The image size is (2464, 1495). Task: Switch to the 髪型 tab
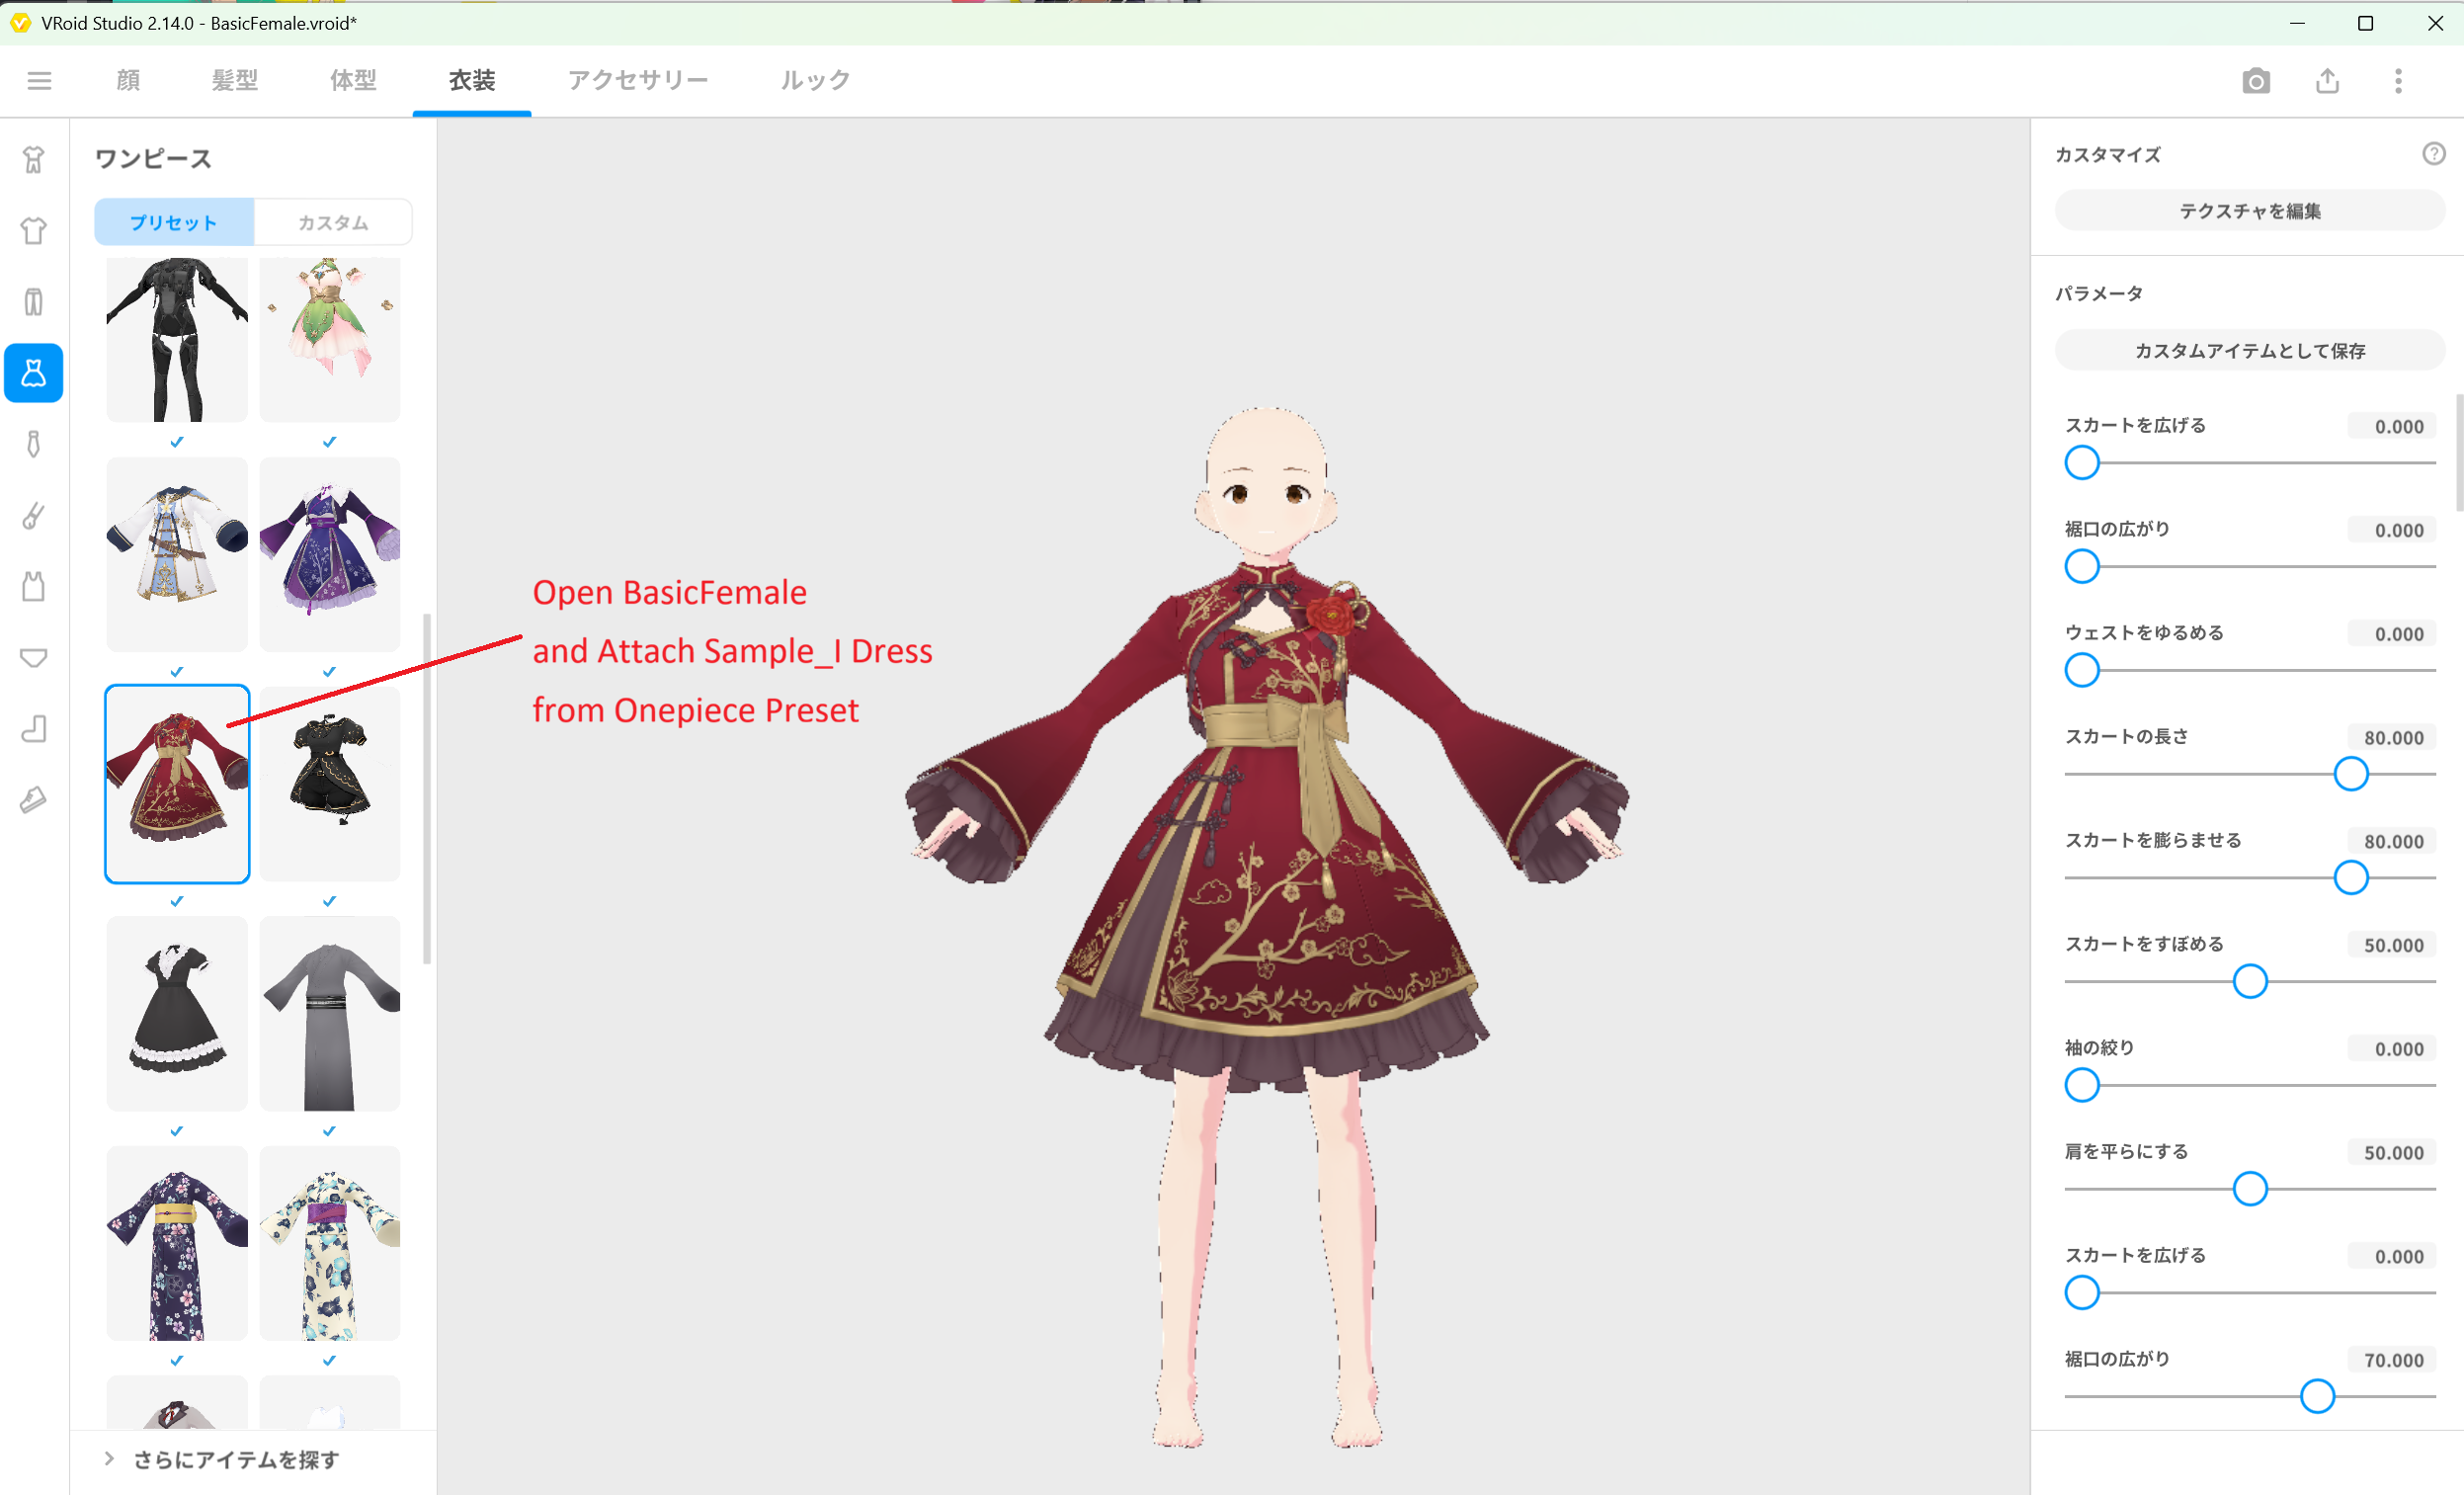[x=235, y=80]
